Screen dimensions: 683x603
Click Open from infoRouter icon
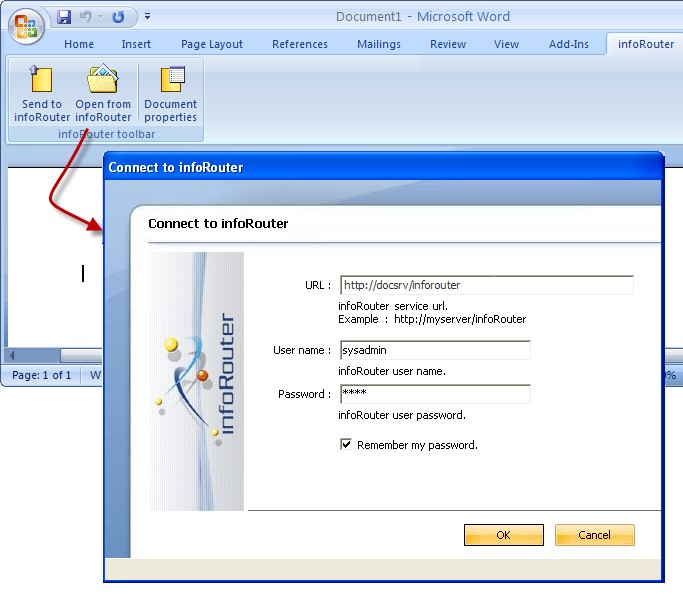click(x=103, y=94)
